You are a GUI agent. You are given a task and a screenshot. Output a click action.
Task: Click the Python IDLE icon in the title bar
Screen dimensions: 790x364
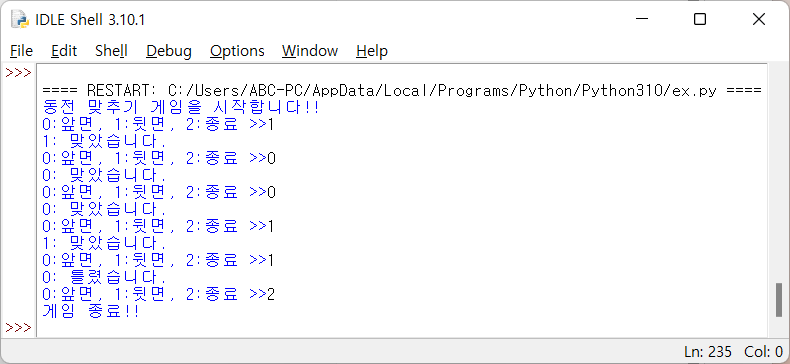21,20
